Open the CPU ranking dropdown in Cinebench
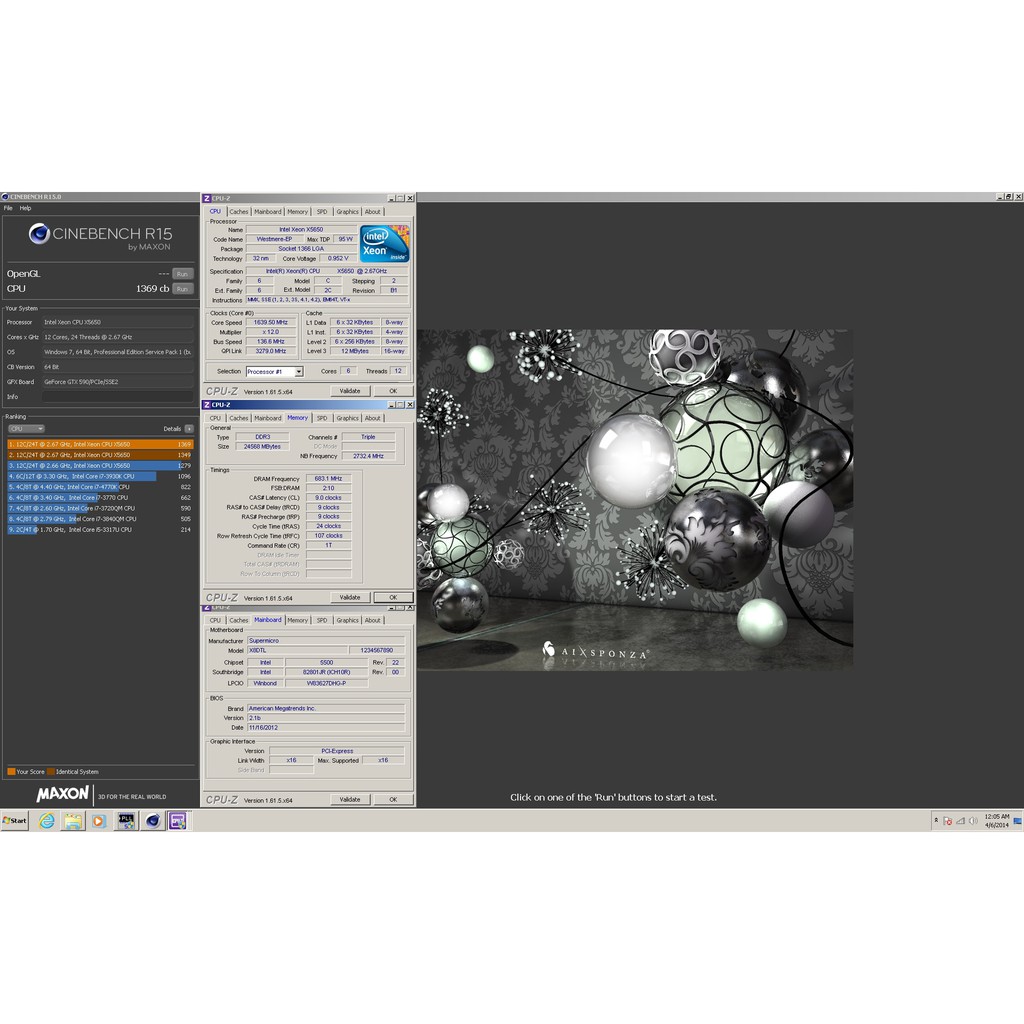This screenshot has height=1024, width=1024. pyautogui.click(x=25, y=428)
